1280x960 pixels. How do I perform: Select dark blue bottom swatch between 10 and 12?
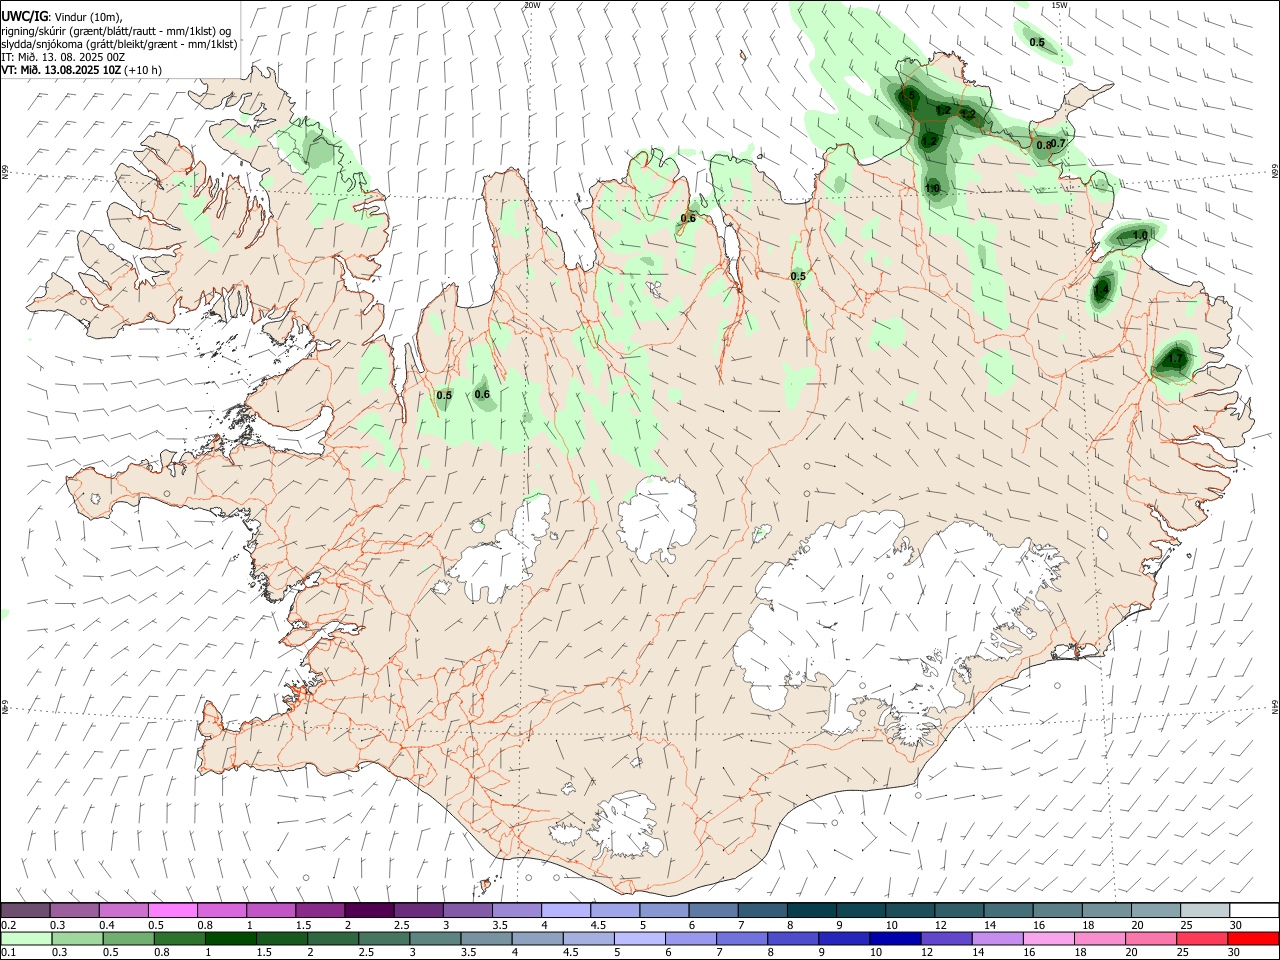coord(895,938)
